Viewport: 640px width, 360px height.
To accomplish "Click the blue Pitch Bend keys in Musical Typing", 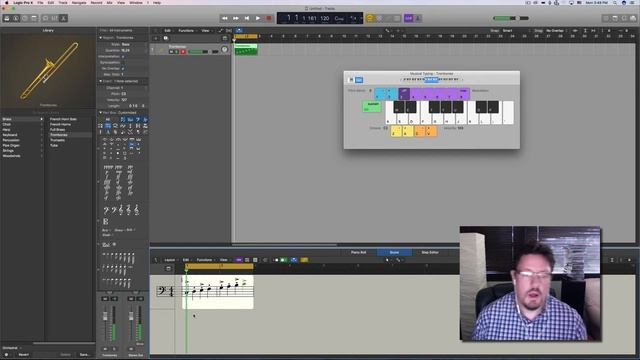I will (x=386, y=94).
